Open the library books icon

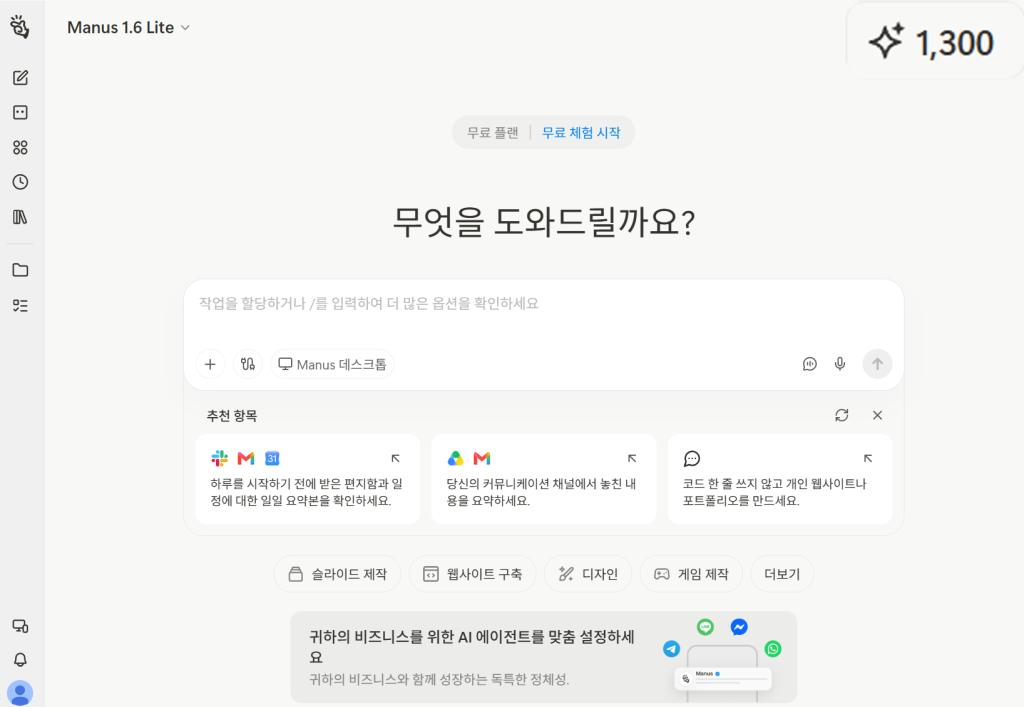[20, 217]
